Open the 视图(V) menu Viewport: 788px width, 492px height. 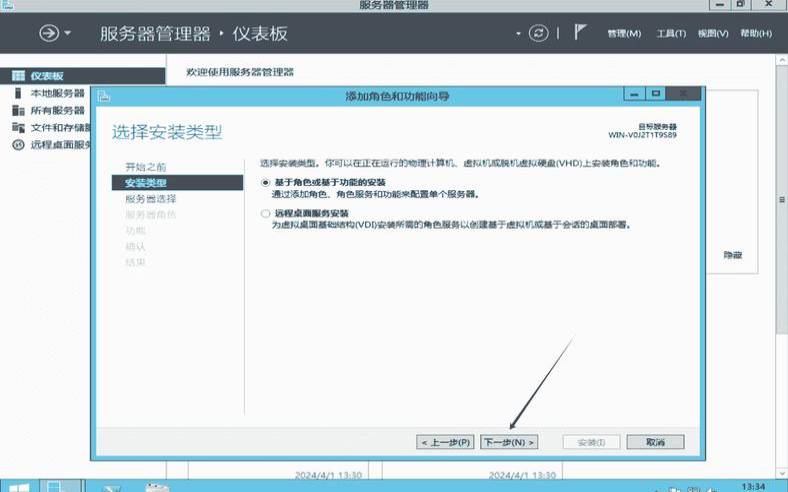[x=713, y=34]
